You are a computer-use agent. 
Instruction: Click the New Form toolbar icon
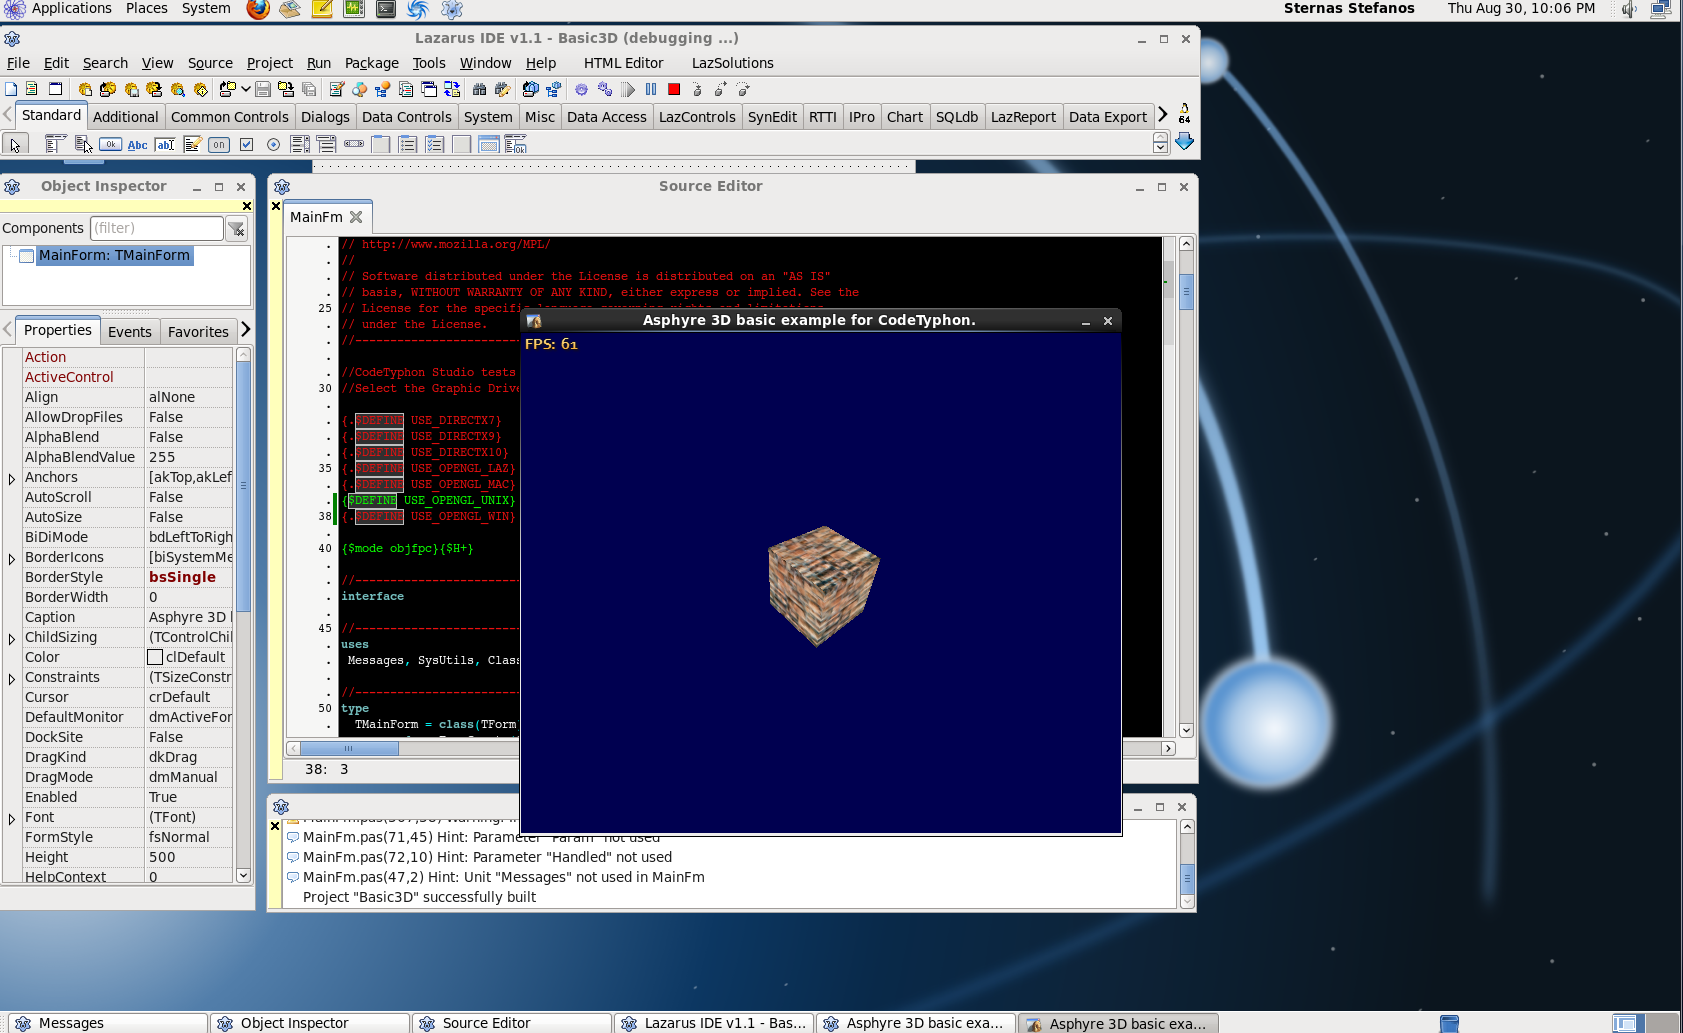pos(55,89)
